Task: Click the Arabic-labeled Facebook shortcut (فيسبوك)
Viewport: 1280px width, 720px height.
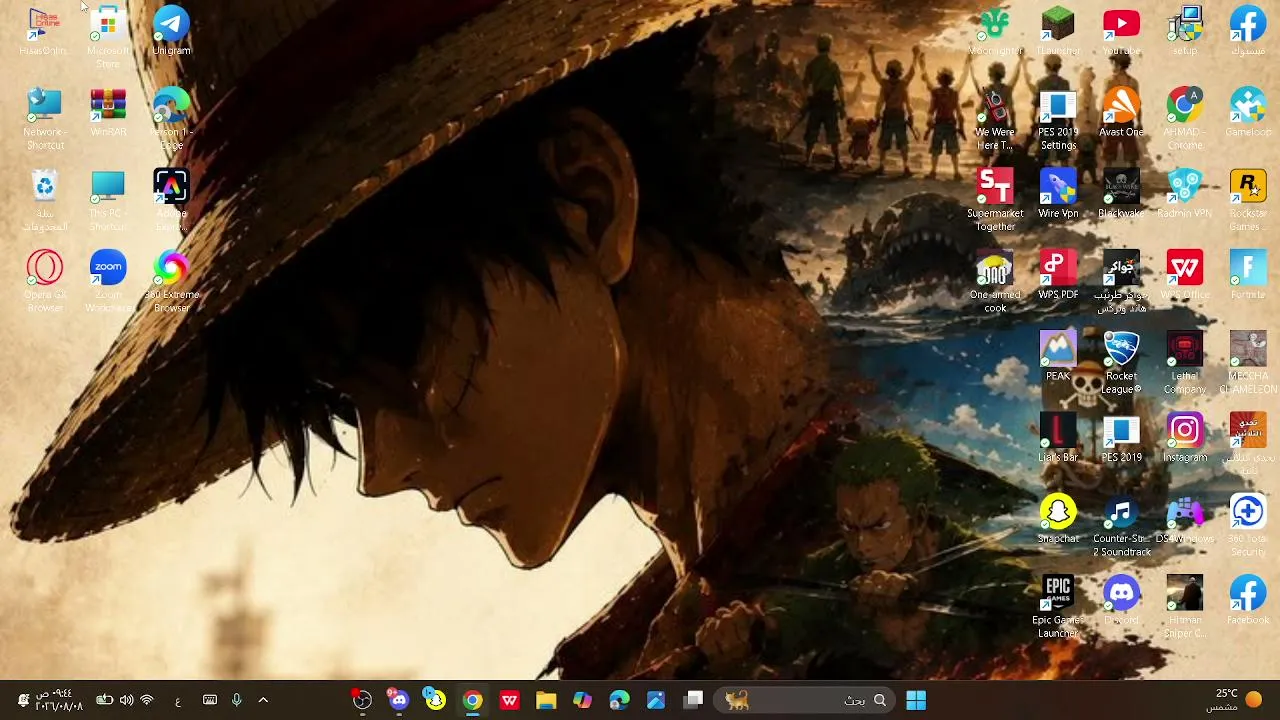Action: tap(1248, 31)
